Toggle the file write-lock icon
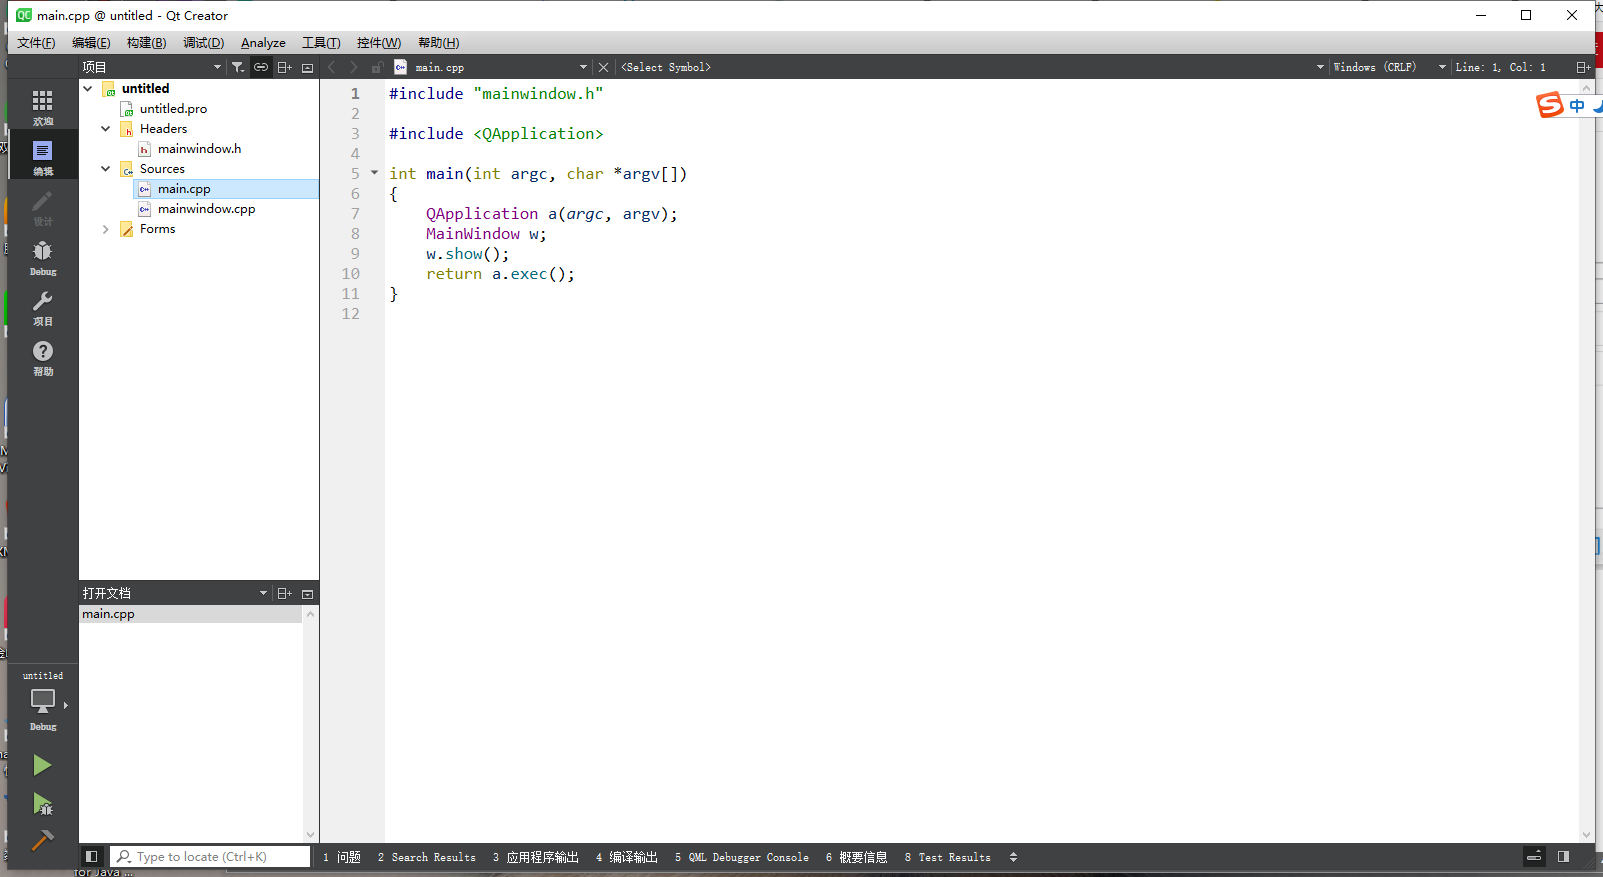 [x=377, y=67]
